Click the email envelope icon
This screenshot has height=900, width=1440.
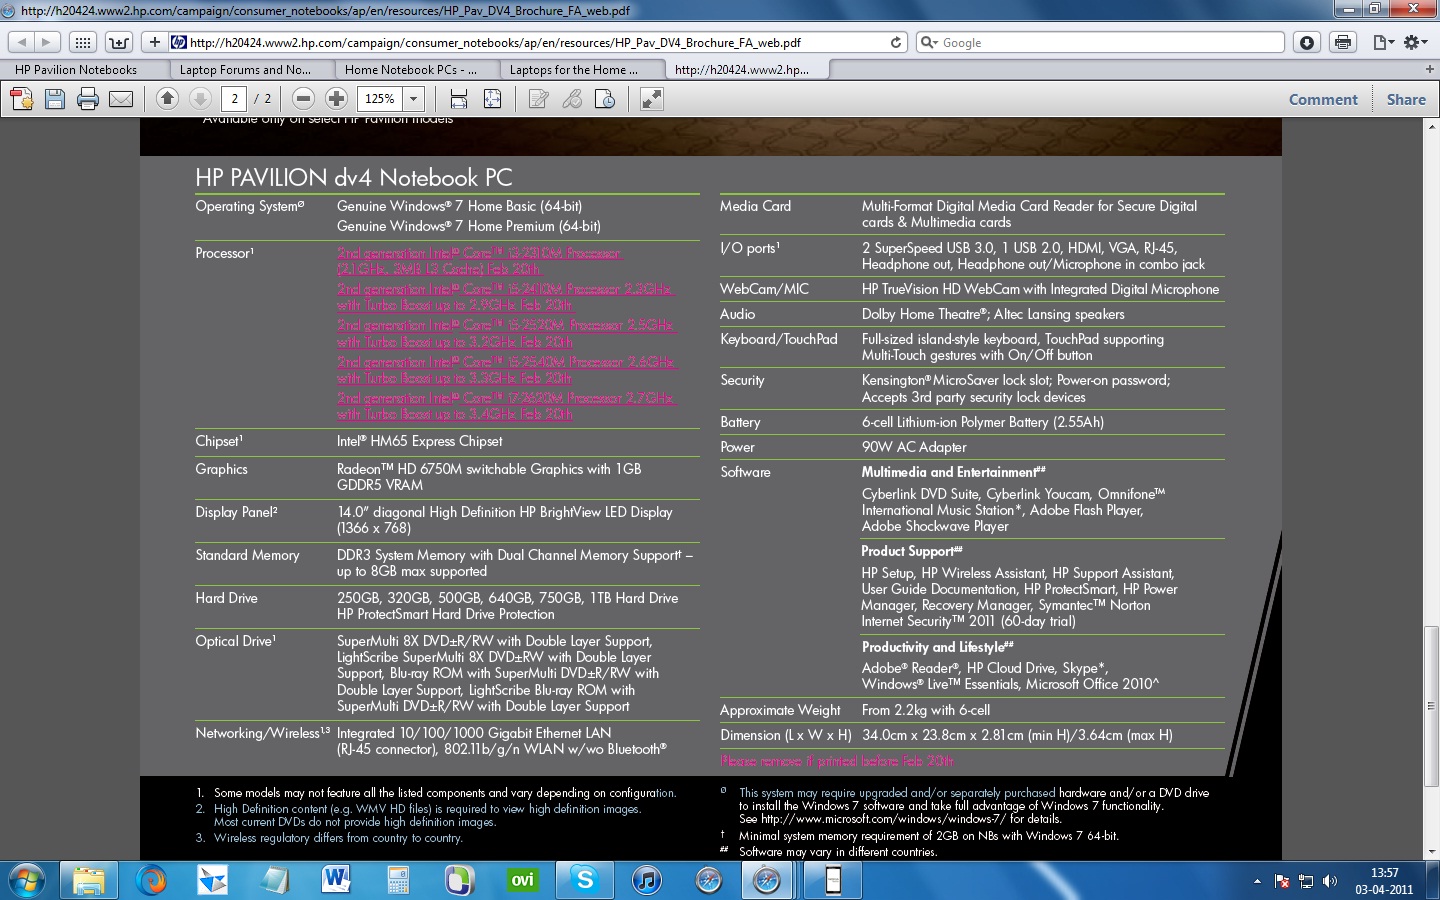click(121, 99)
